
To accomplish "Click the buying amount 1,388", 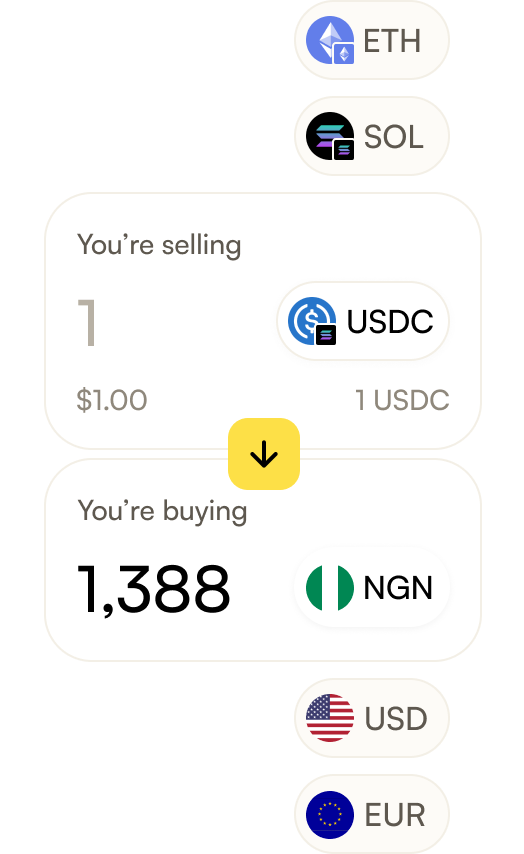I will point(154,589).
